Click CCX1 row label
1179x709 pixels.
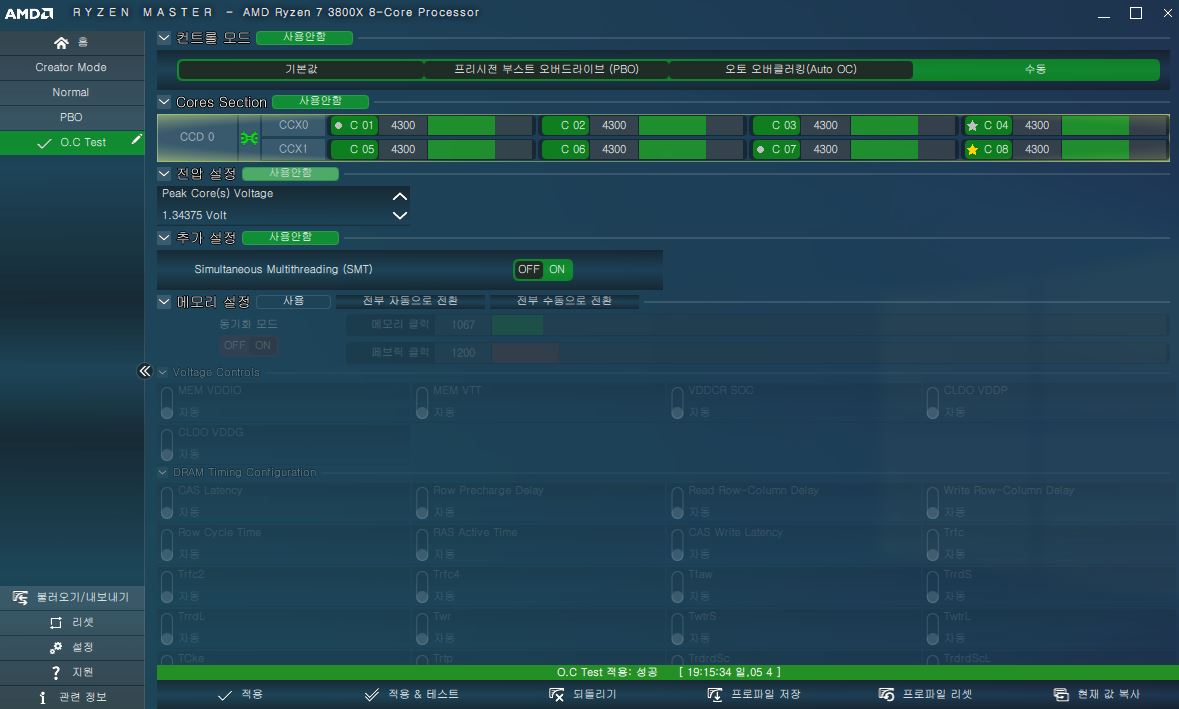[293, 150]
